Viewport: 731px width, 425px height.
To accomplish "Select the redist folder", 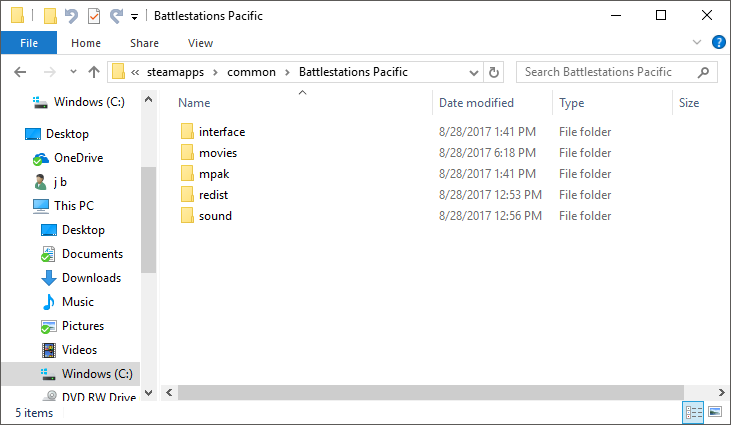I will tap(204, 195).
